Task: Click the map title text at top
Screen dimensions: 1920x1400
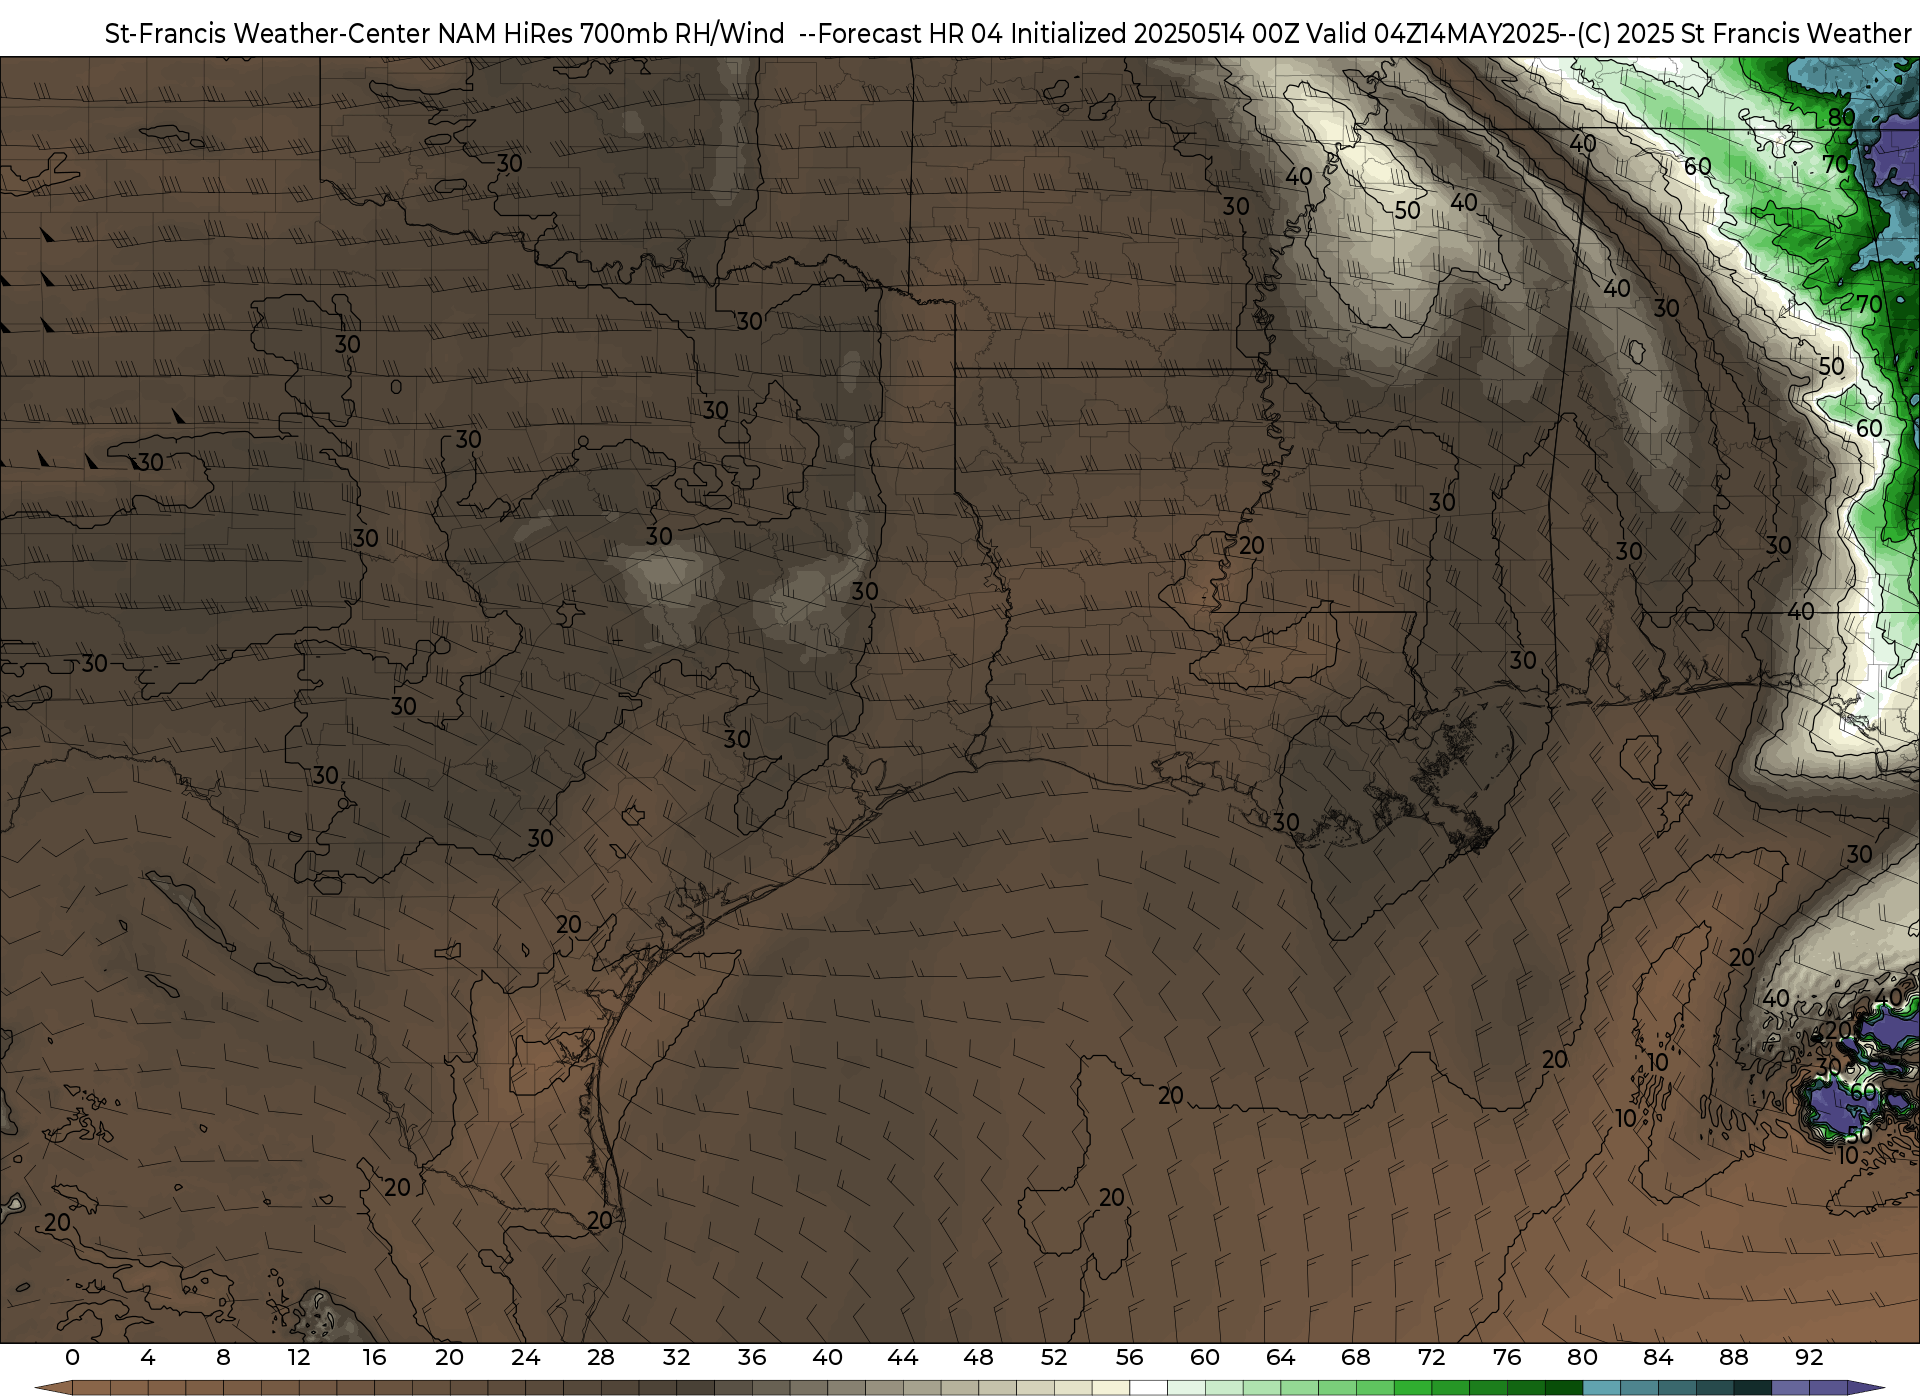Action: [1008, 33]
